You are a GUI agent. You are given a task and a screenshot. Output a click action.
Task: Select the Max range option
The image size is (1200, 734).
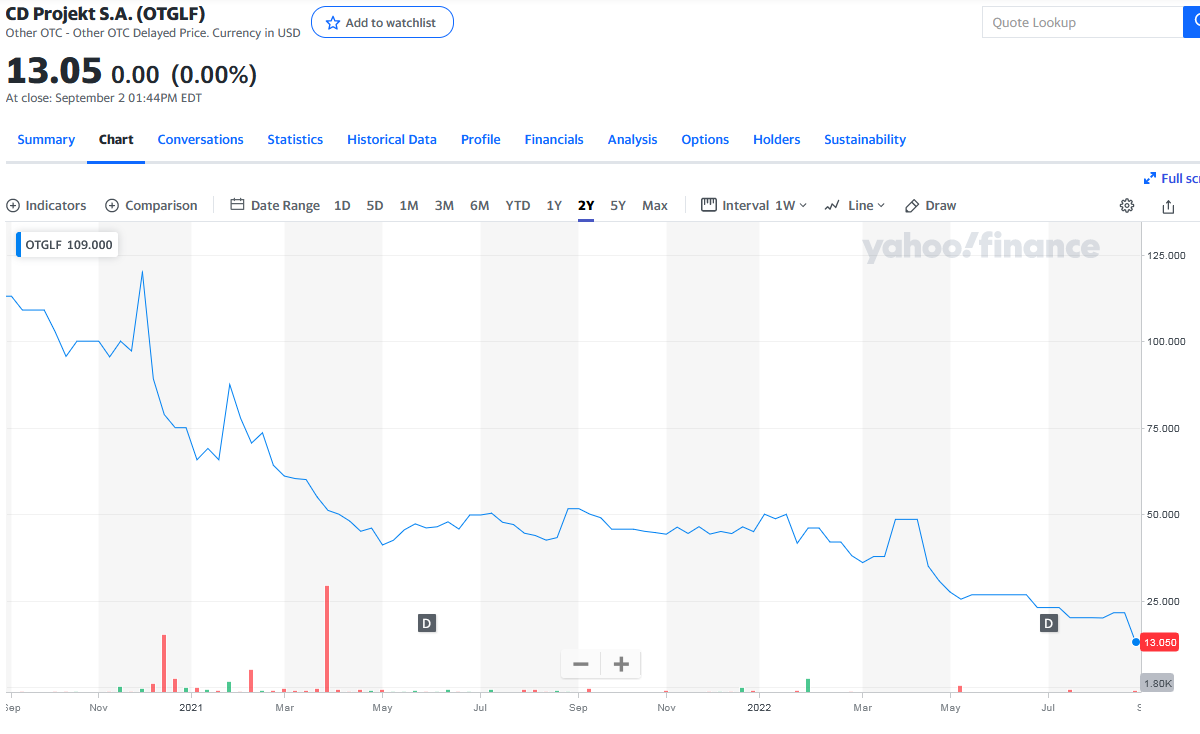pyautogui.click(x=655, y=206)
